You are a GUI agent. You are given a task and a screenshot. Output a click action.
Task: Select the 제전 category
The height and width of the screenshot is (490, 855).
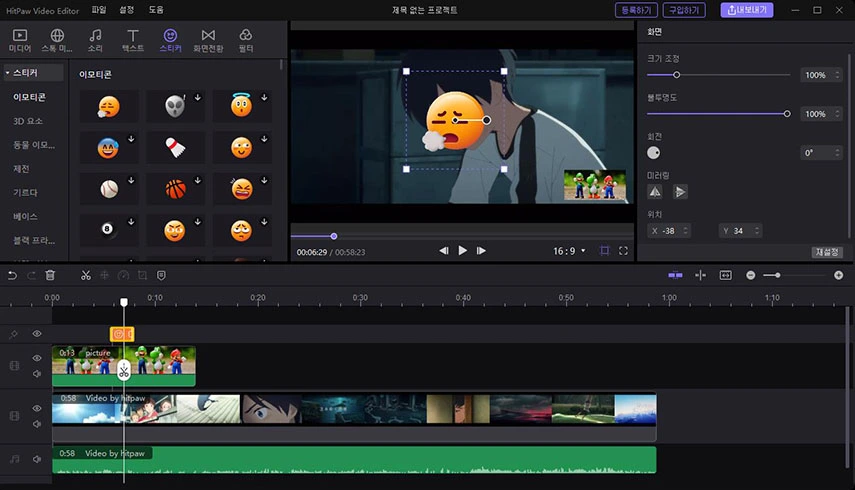(x=21, y=169)
